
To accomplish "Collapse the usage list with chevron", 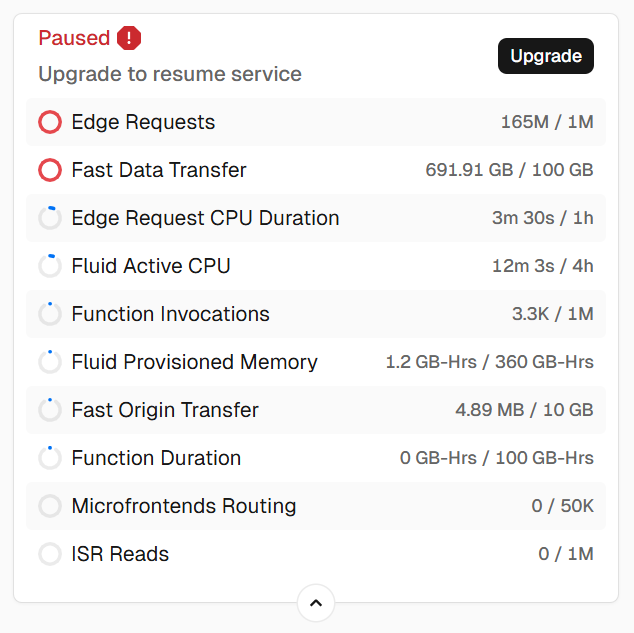I will tap(316, 603).
